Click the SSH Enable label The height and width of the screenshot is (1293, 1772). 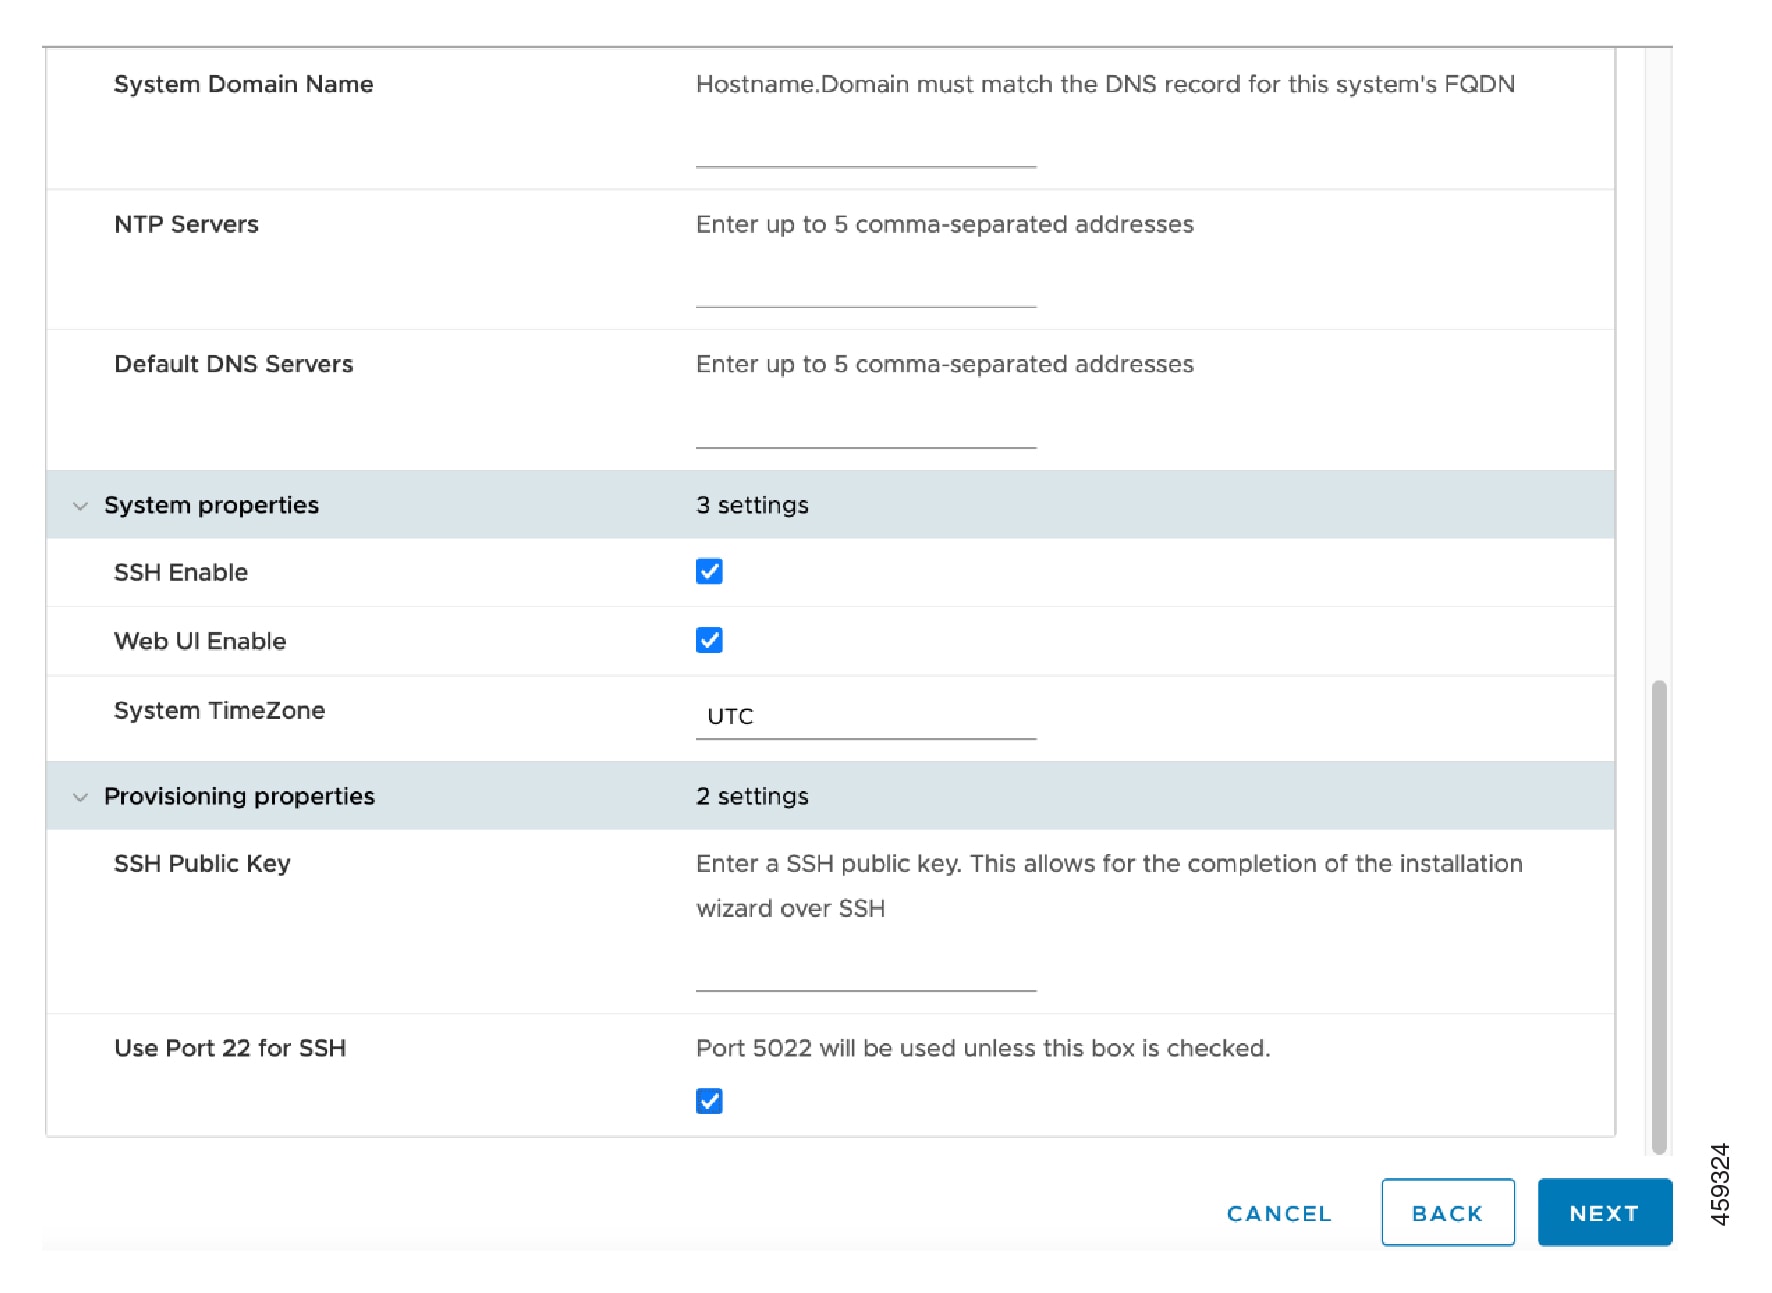pos(181,572)
